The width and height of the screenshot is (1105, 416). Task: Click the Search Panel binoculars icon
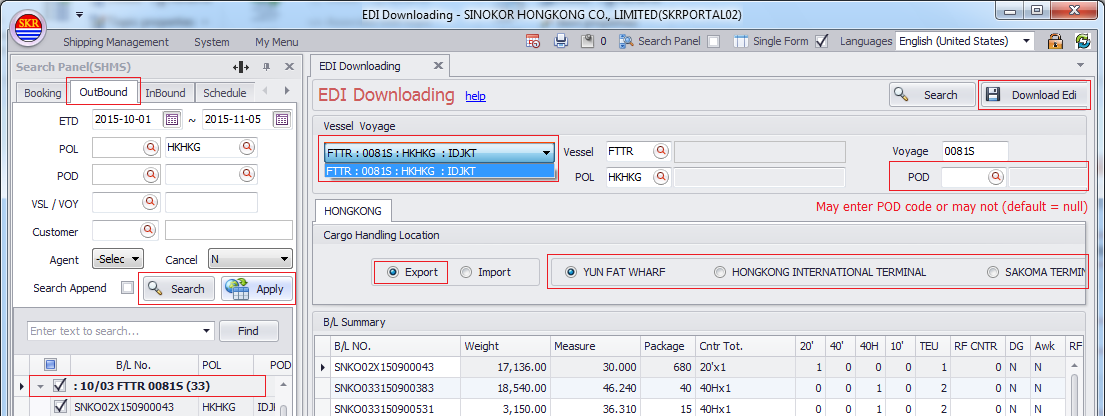626,42
